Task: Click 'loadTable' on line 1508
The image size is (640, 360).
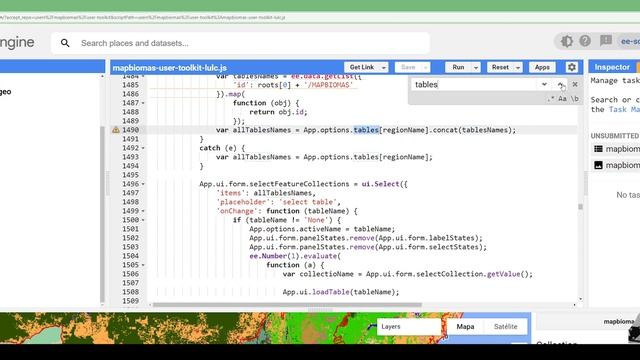Action: [331, 292]
